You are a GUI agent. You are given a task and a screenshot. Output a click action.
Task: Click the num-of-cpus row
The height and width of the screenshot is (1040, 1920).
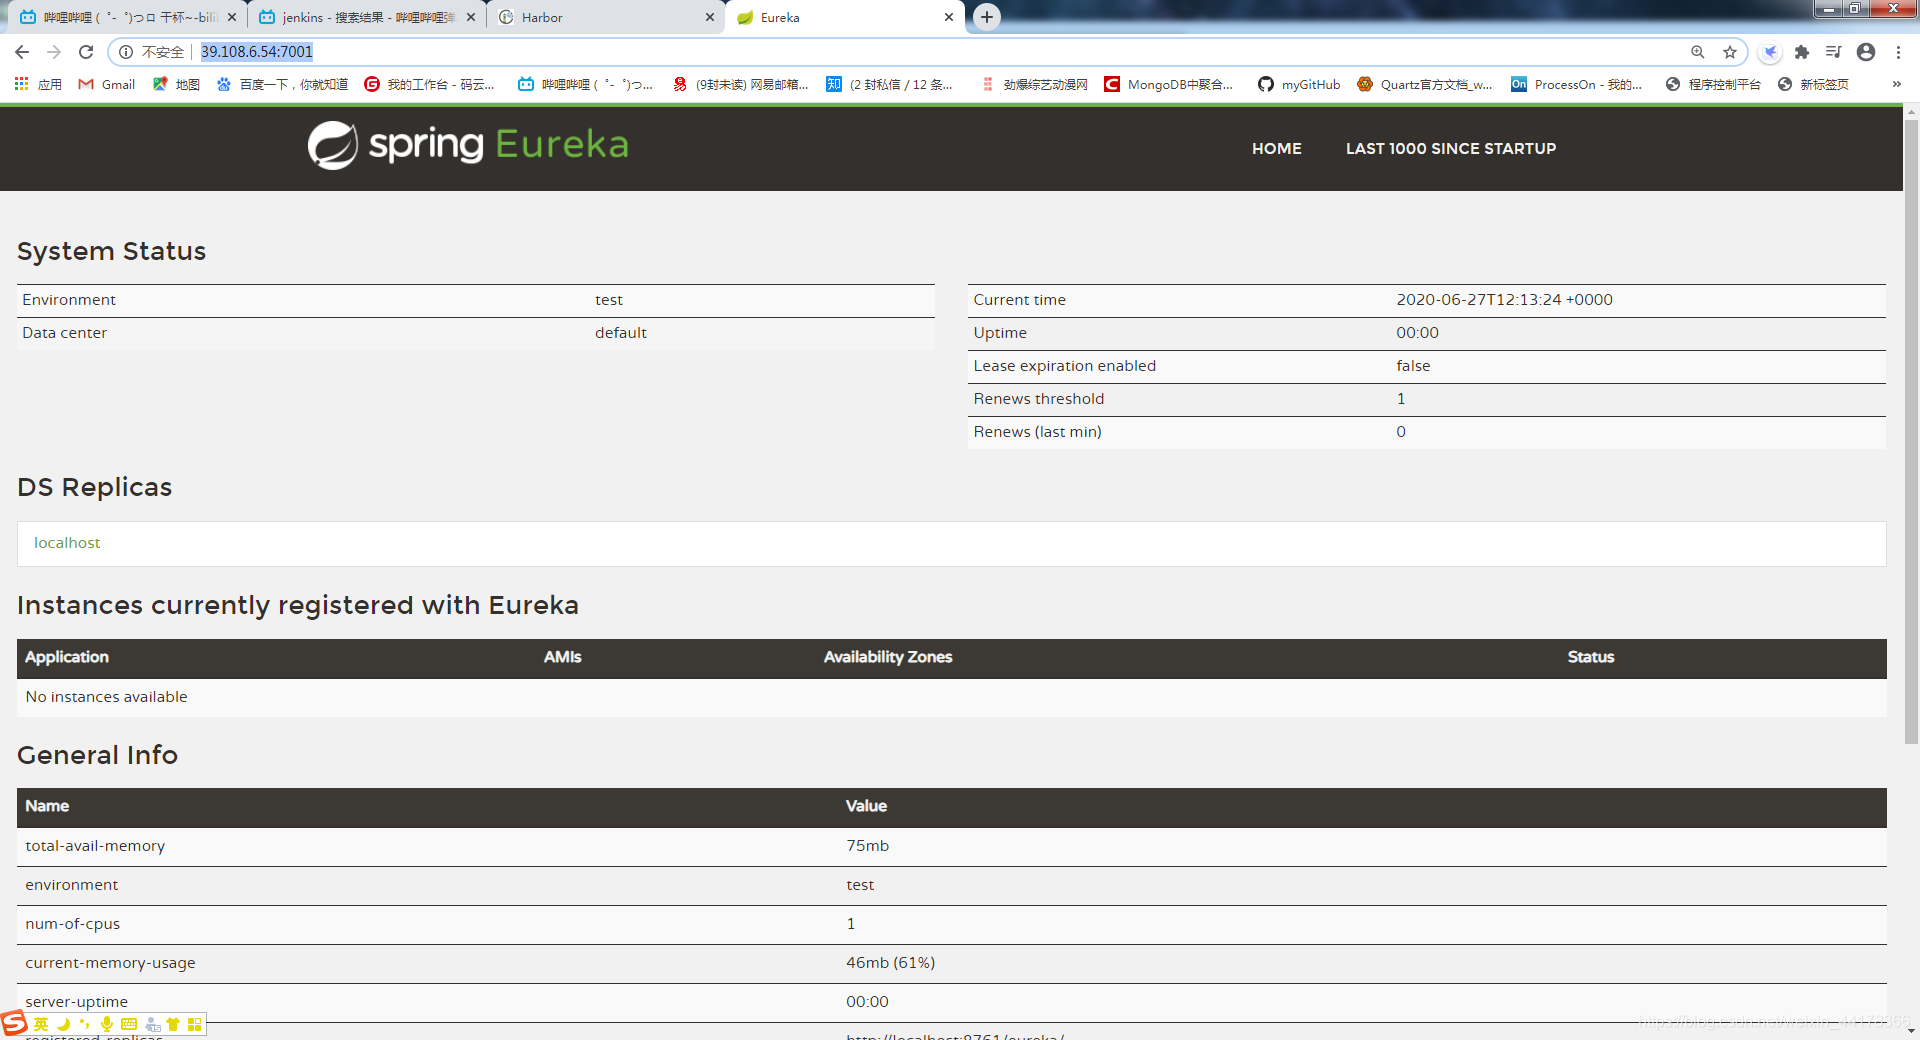tap(952, 924)
